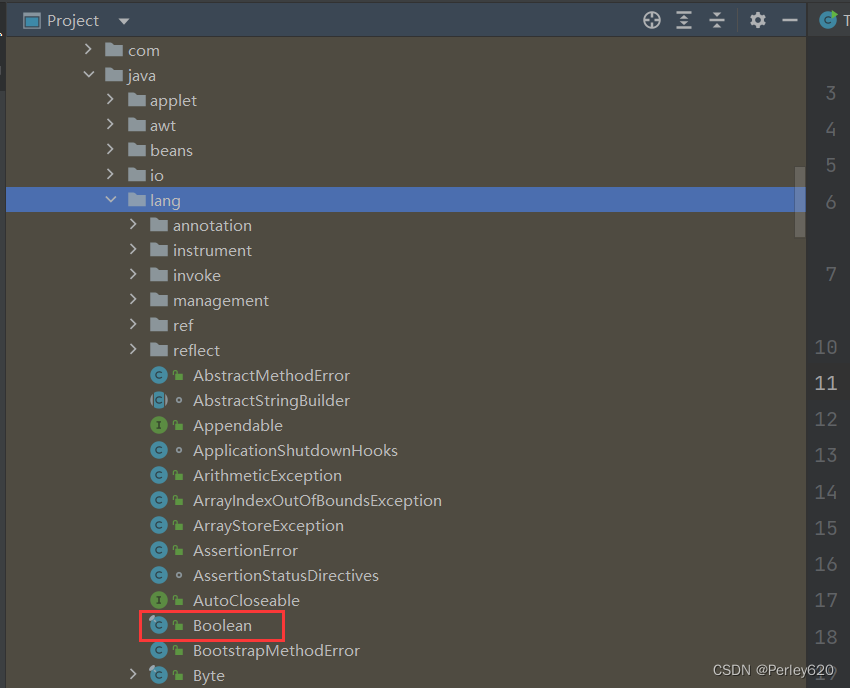Screen dimensions: 850x688
Task: Select the Boolean class entry
Action: [x=222, y=625]
